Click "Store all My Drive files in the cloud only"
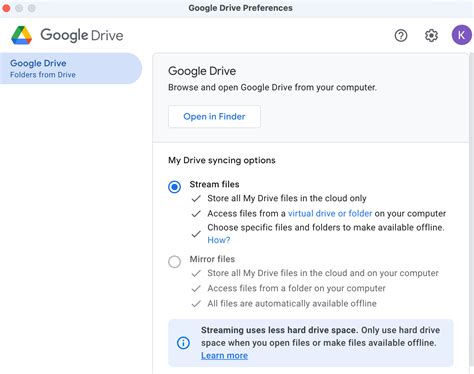 287,198
